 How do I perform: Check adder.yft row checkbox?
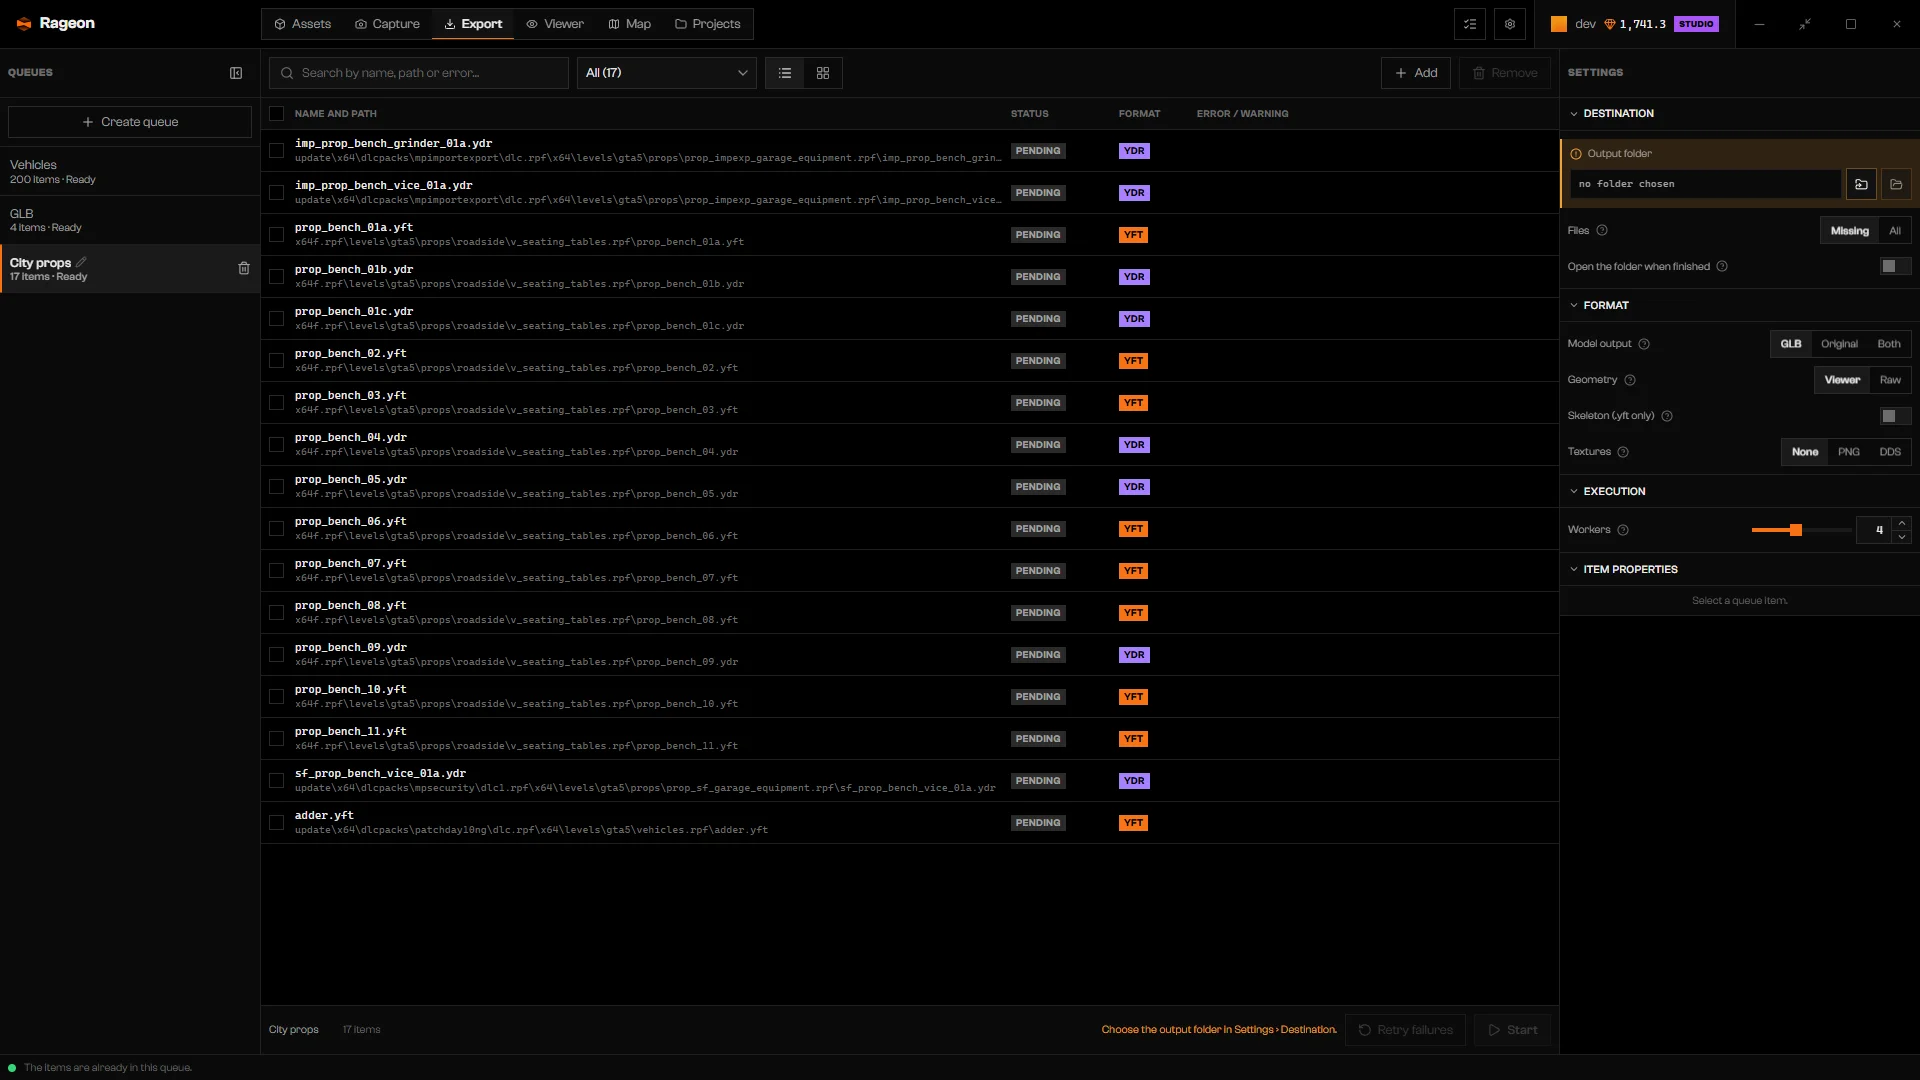click(277, 823)
